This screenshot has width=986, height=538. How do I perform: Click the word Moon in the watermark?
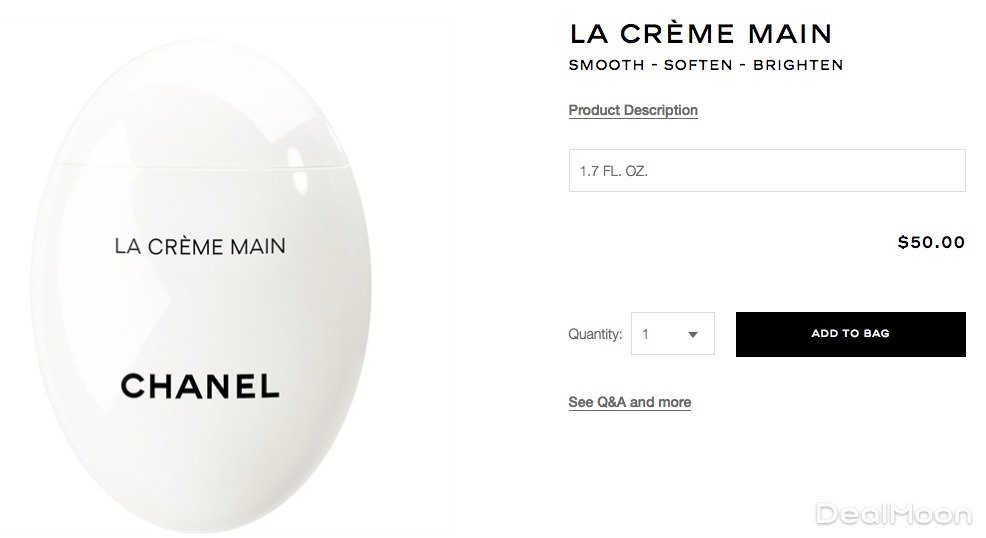pos(932,515)
